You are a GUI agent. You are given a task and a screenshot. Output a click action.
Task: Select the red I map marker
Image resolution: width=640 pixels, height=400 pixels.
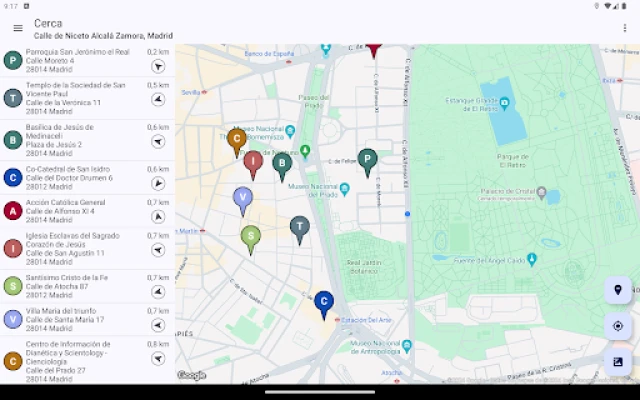point(253,161)
